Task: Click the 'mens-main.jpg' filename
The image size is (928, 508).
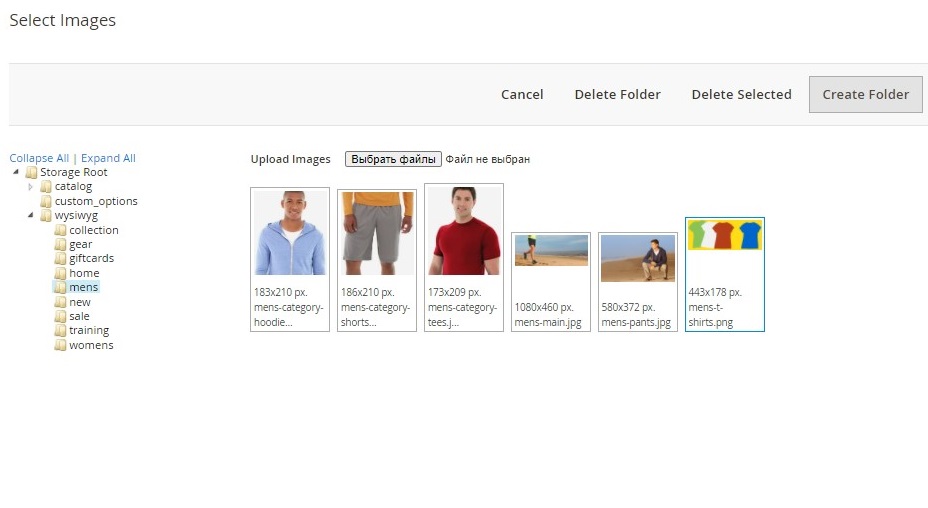Action: (x=548, y=323)
